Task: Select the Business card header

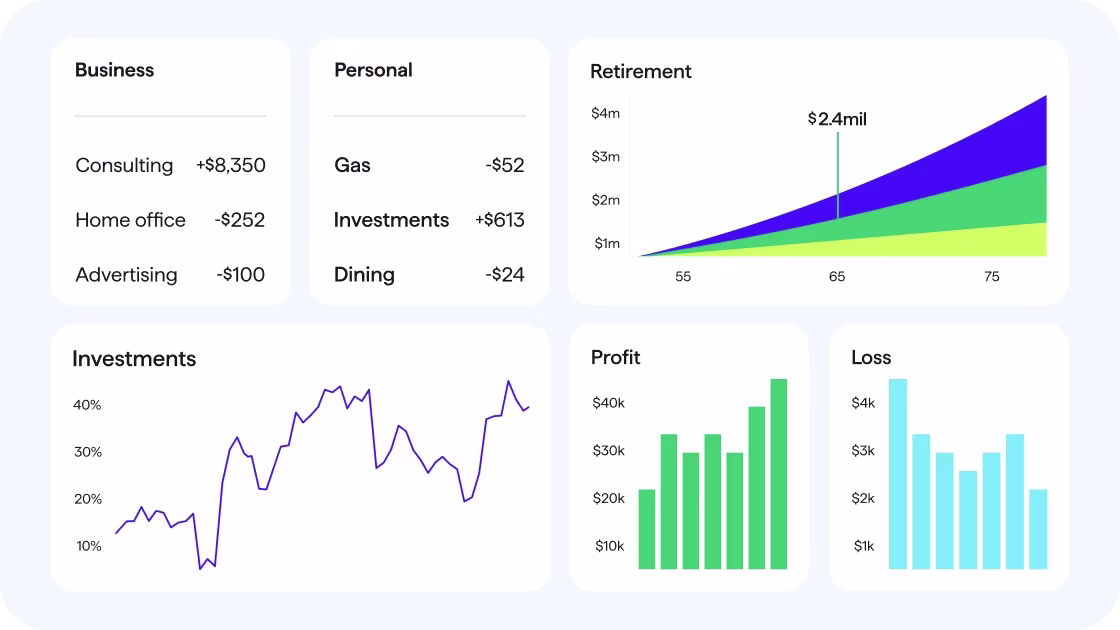Action: tap(114, 70)
